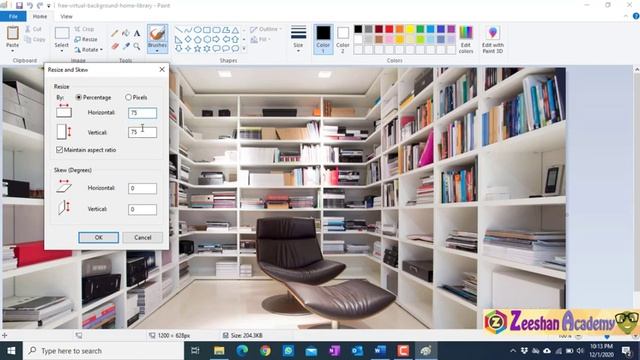Click the Type here to search box
The image size is (640, 360).
(x=104, y=351)
